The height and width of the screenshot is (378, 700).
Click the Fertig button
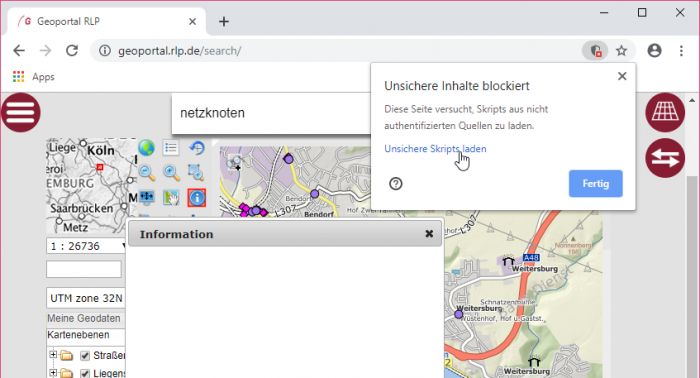tap(596, 183)
